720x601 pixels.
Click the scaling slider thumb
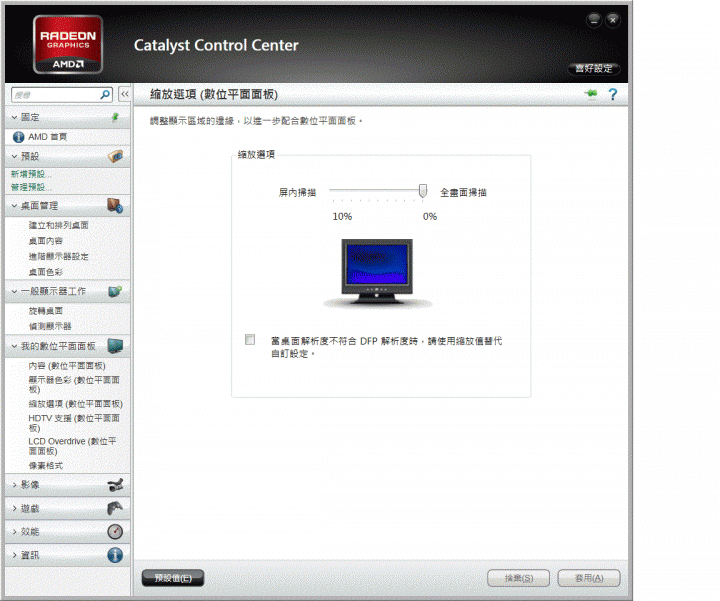423,191
